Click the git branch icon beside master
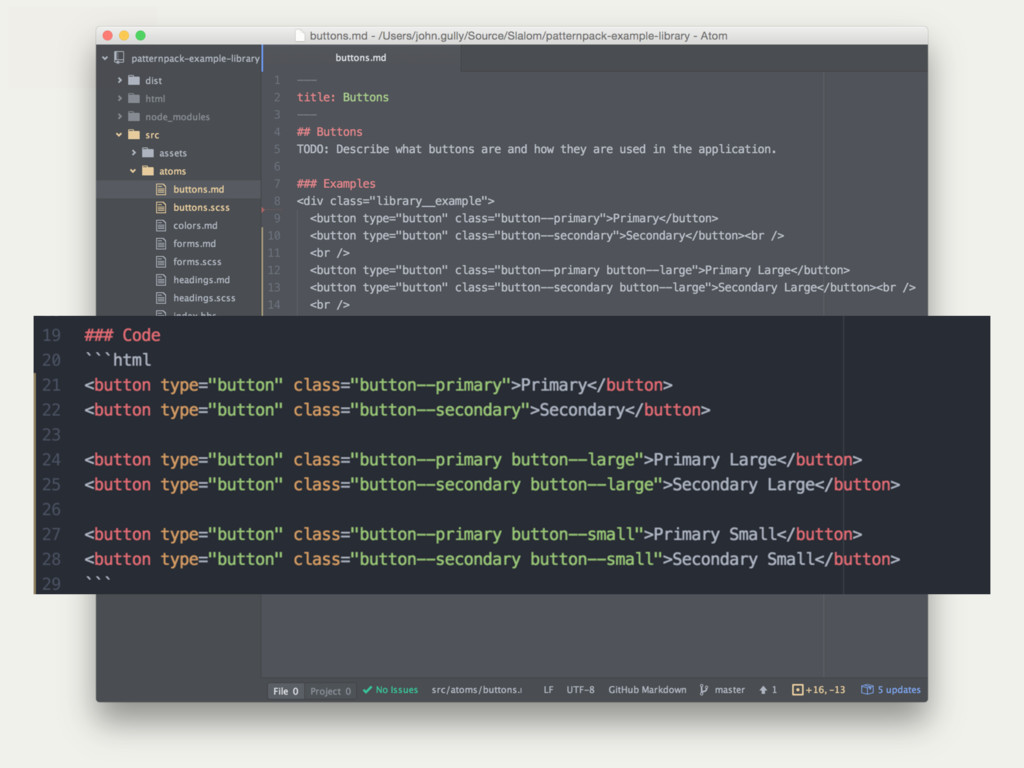1024x768 pixels. click(x=703, y=690)
